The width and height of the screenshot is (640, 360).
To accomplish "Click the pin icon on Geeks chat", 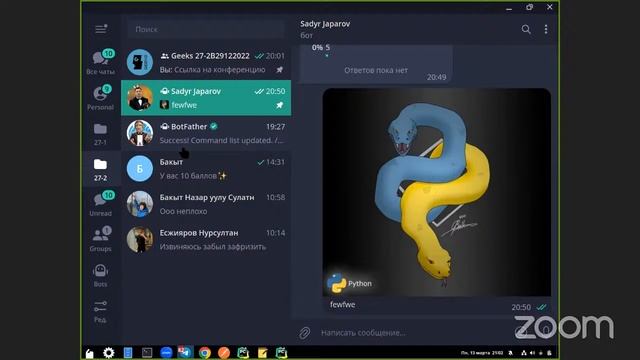I will coord(280,70).
